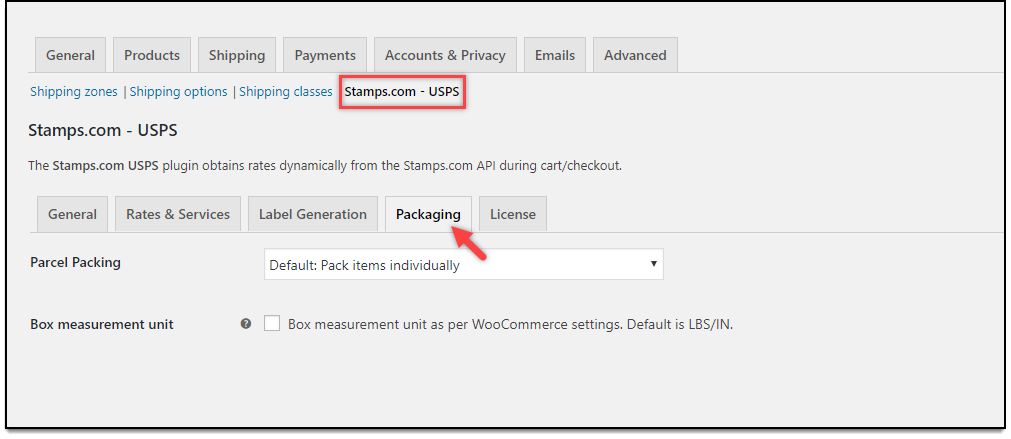Open the Payments tab

tap(325, 55)
